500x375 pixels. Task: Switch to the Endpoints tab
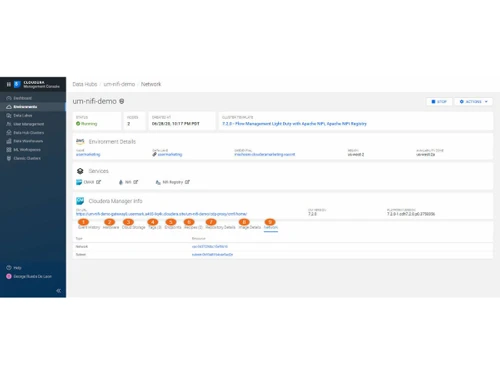pos(173,227)
